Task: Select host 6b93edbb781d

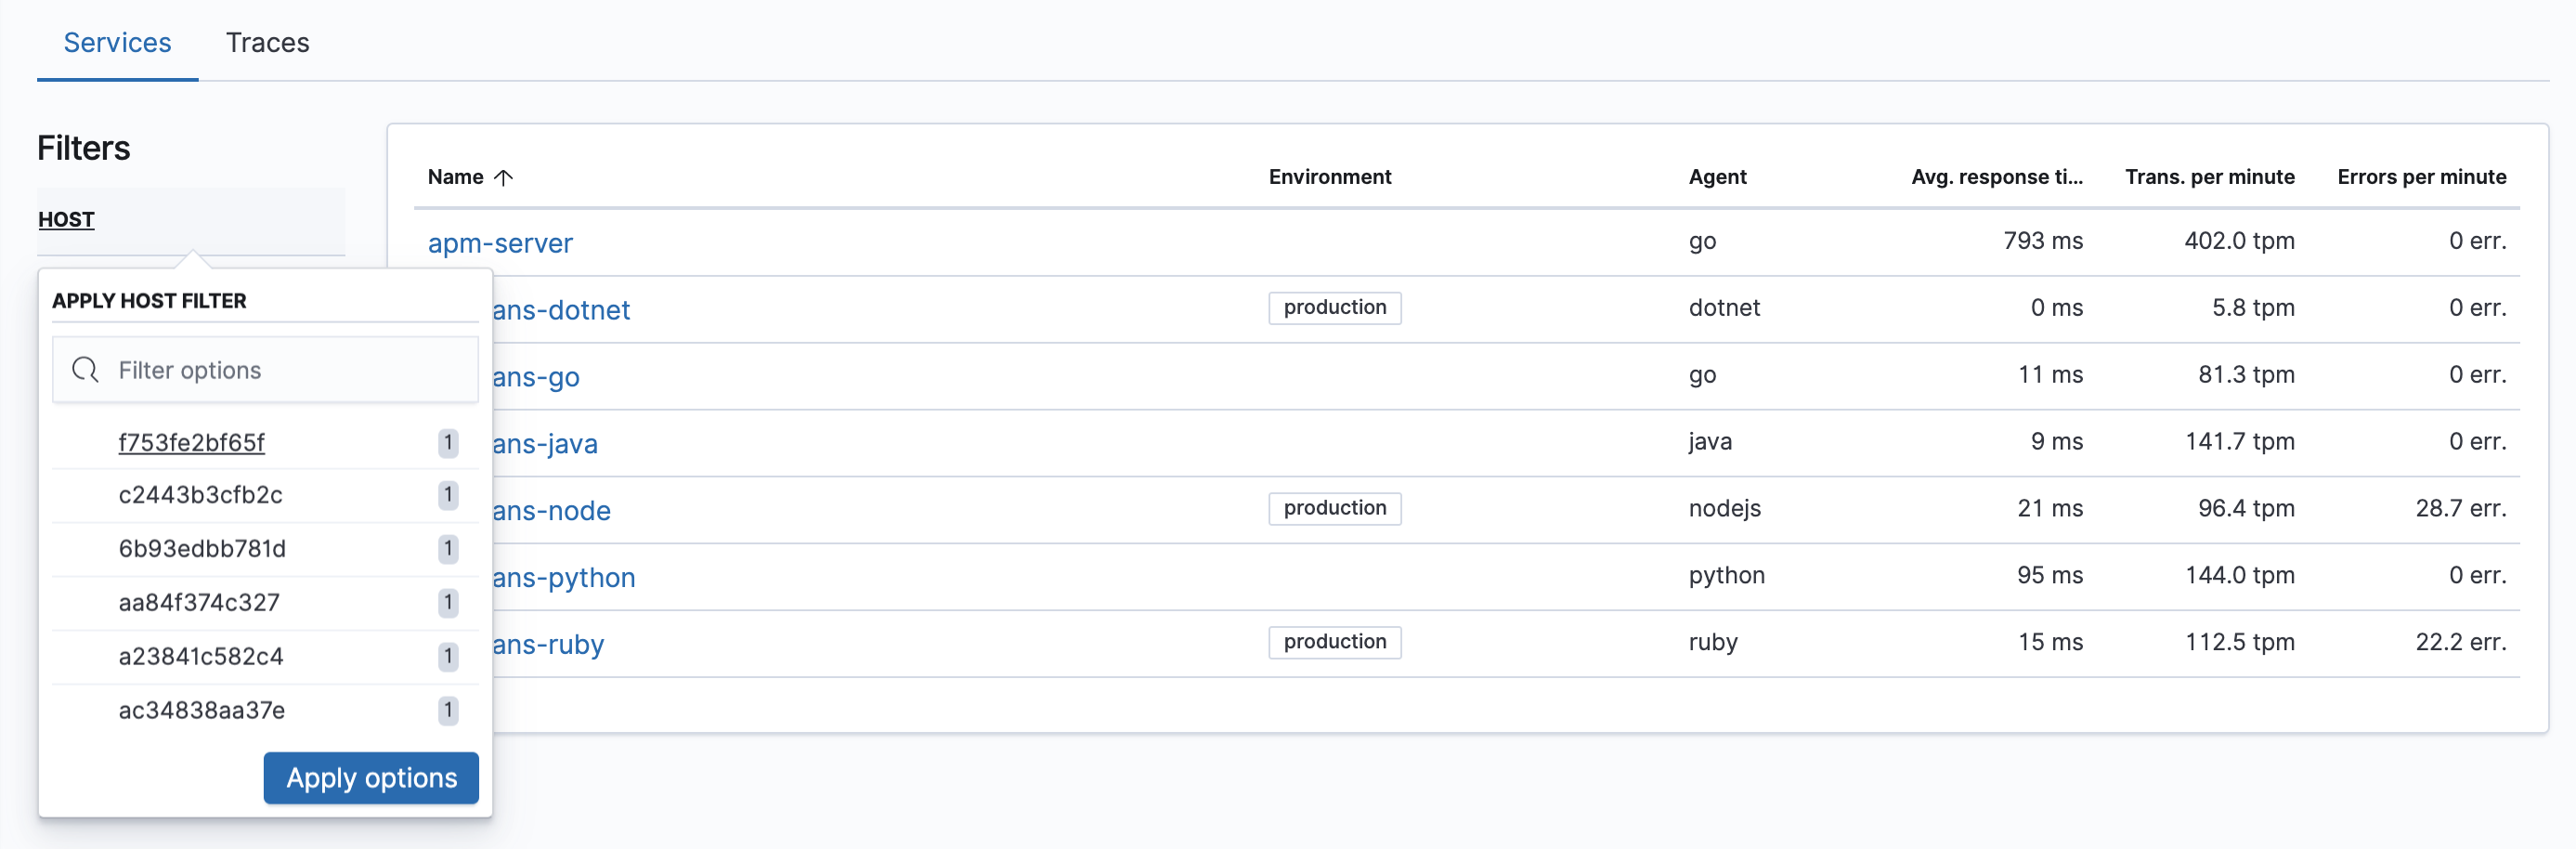Action: pos(202,548)
